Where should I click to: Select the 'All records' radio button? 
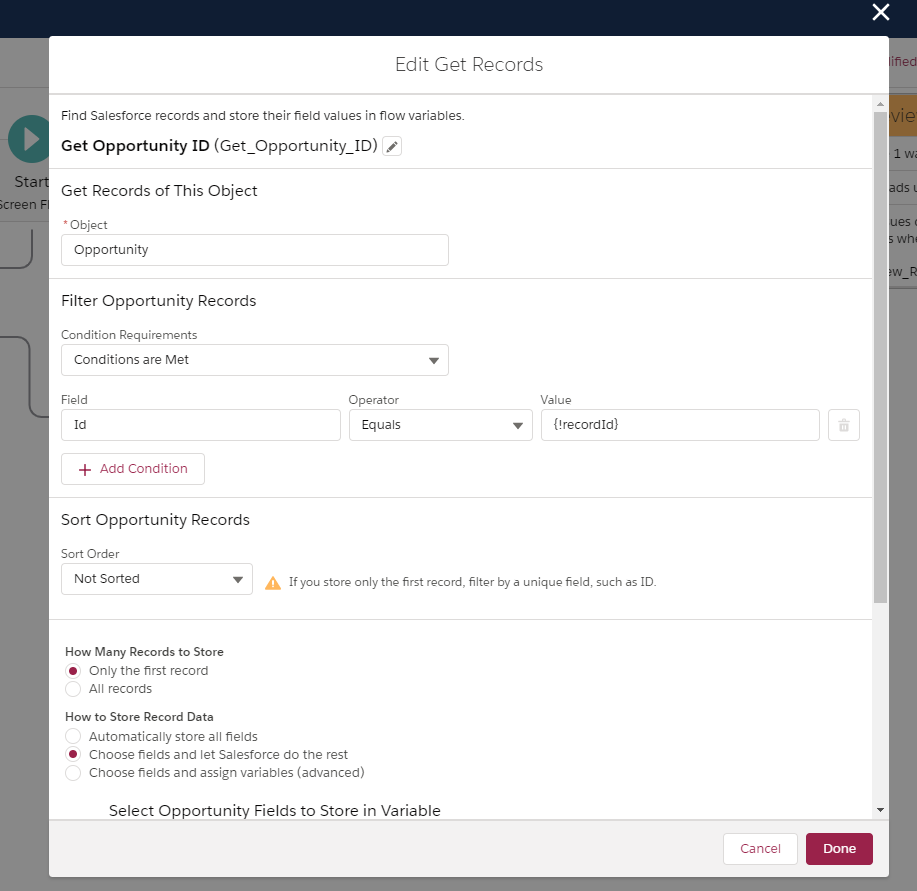pos(73,689)
